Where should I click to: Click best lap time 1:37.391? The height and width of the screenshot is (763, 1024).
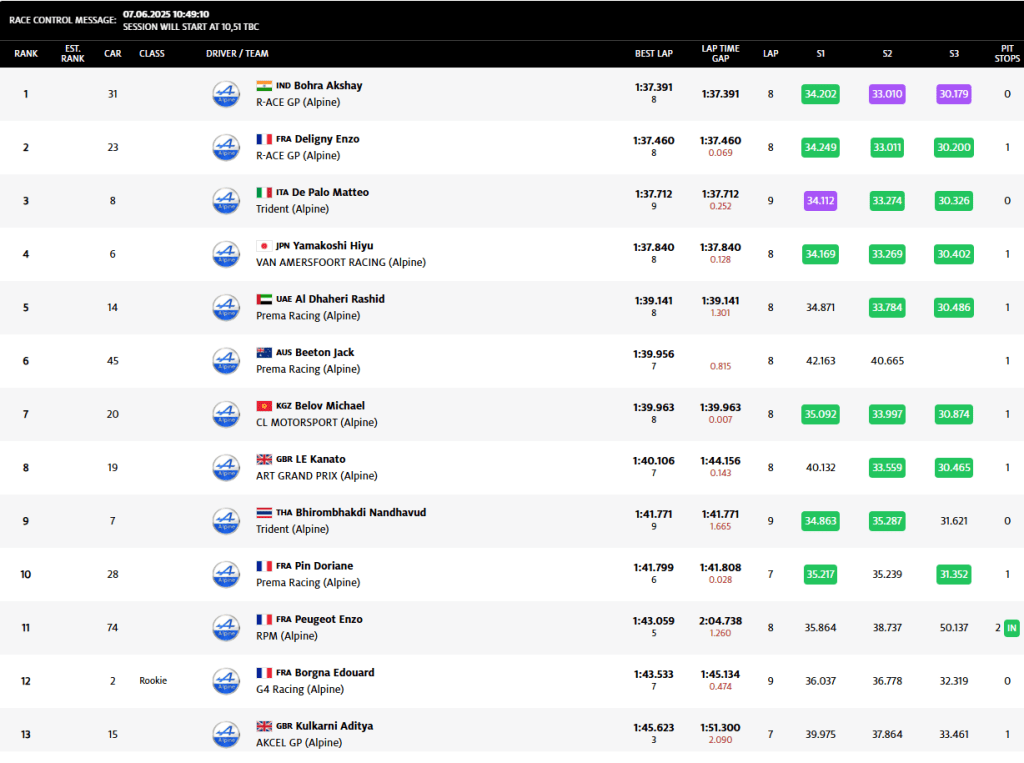(x=654, y=88)
